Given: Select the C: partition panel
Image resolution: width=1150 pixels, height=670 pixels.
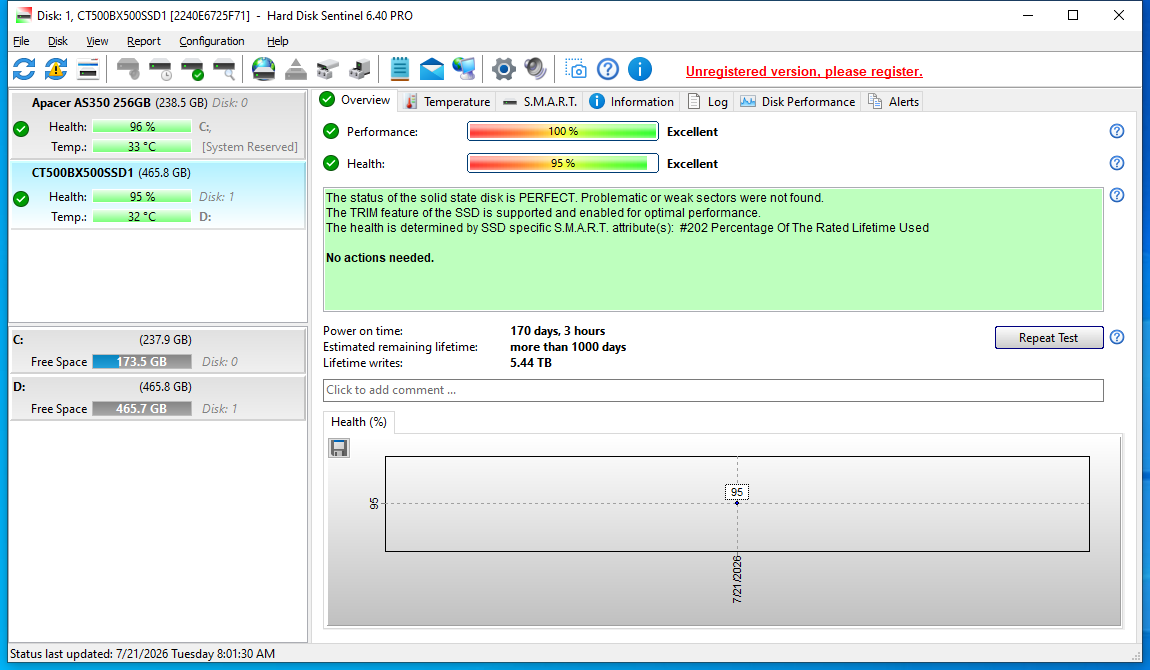Looking at the screenshot, I should [x=158, y=351].
